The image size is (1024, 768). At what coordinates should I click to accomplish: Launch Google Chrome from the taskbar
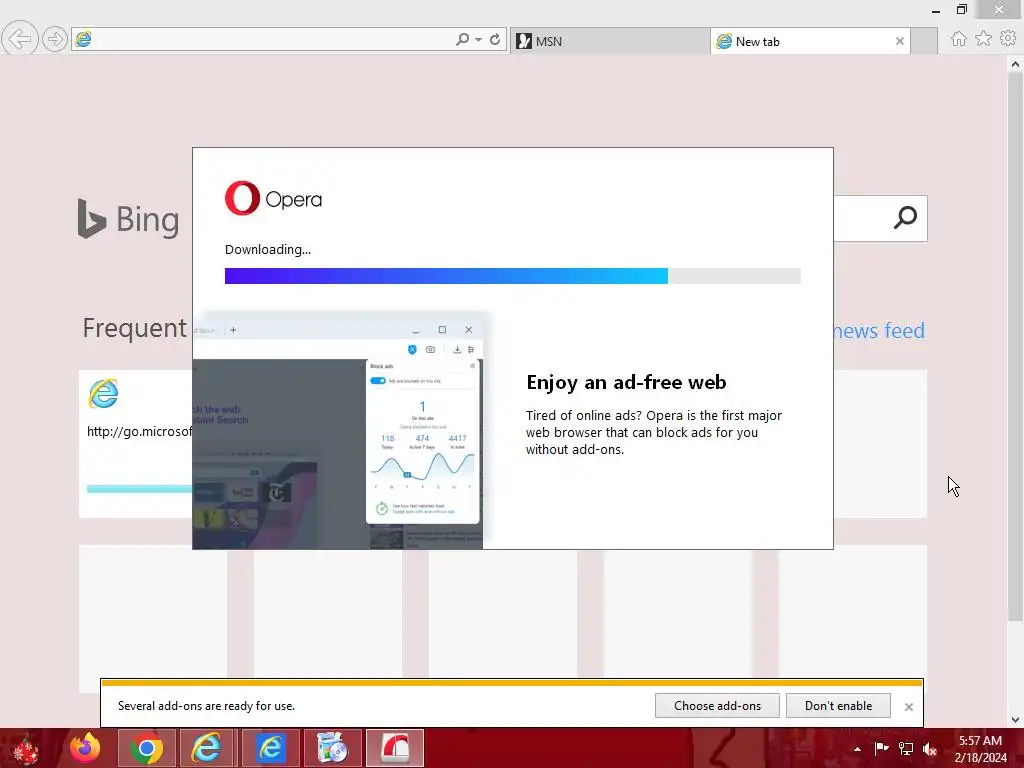[x=146, y=748]
